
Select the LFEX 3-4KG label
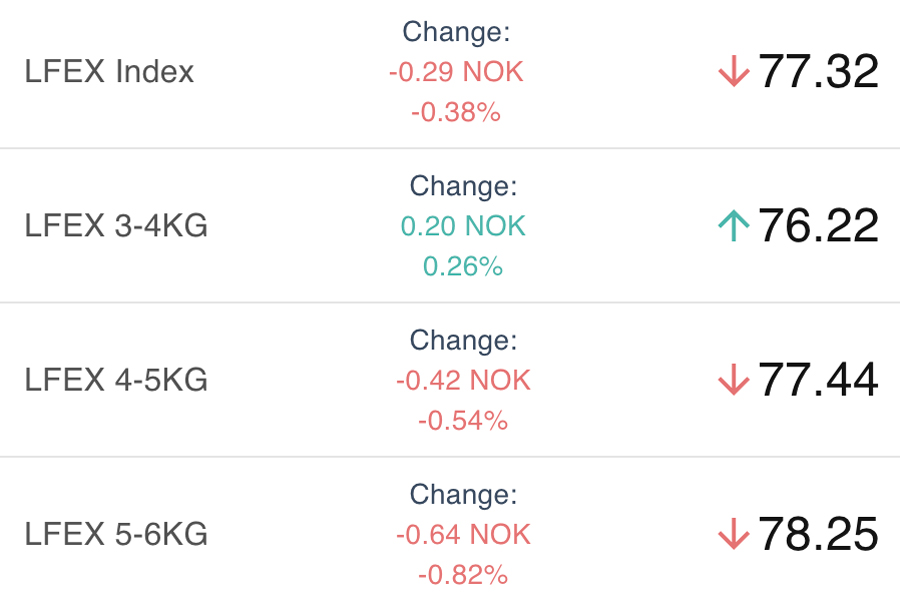[x=116, y=226]
